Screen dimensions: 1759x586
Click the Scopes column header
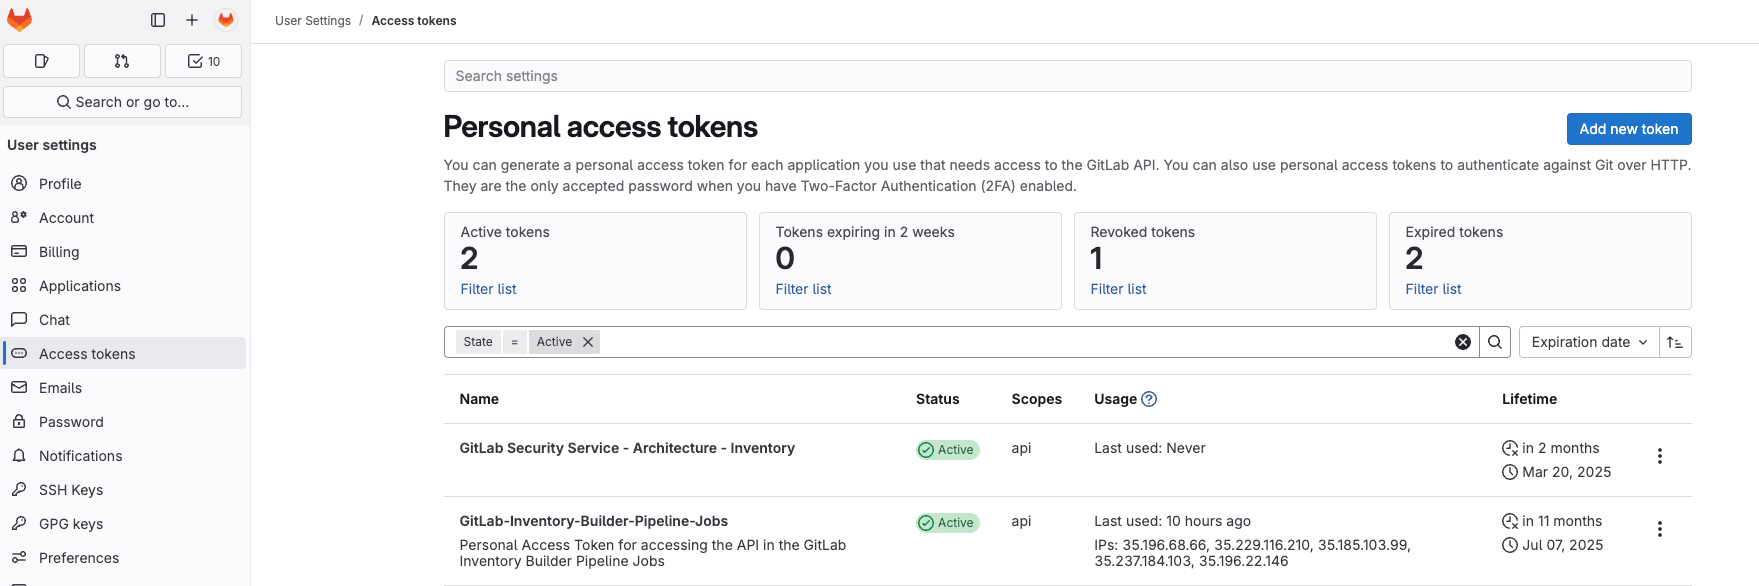click(x=1036, y=399)
